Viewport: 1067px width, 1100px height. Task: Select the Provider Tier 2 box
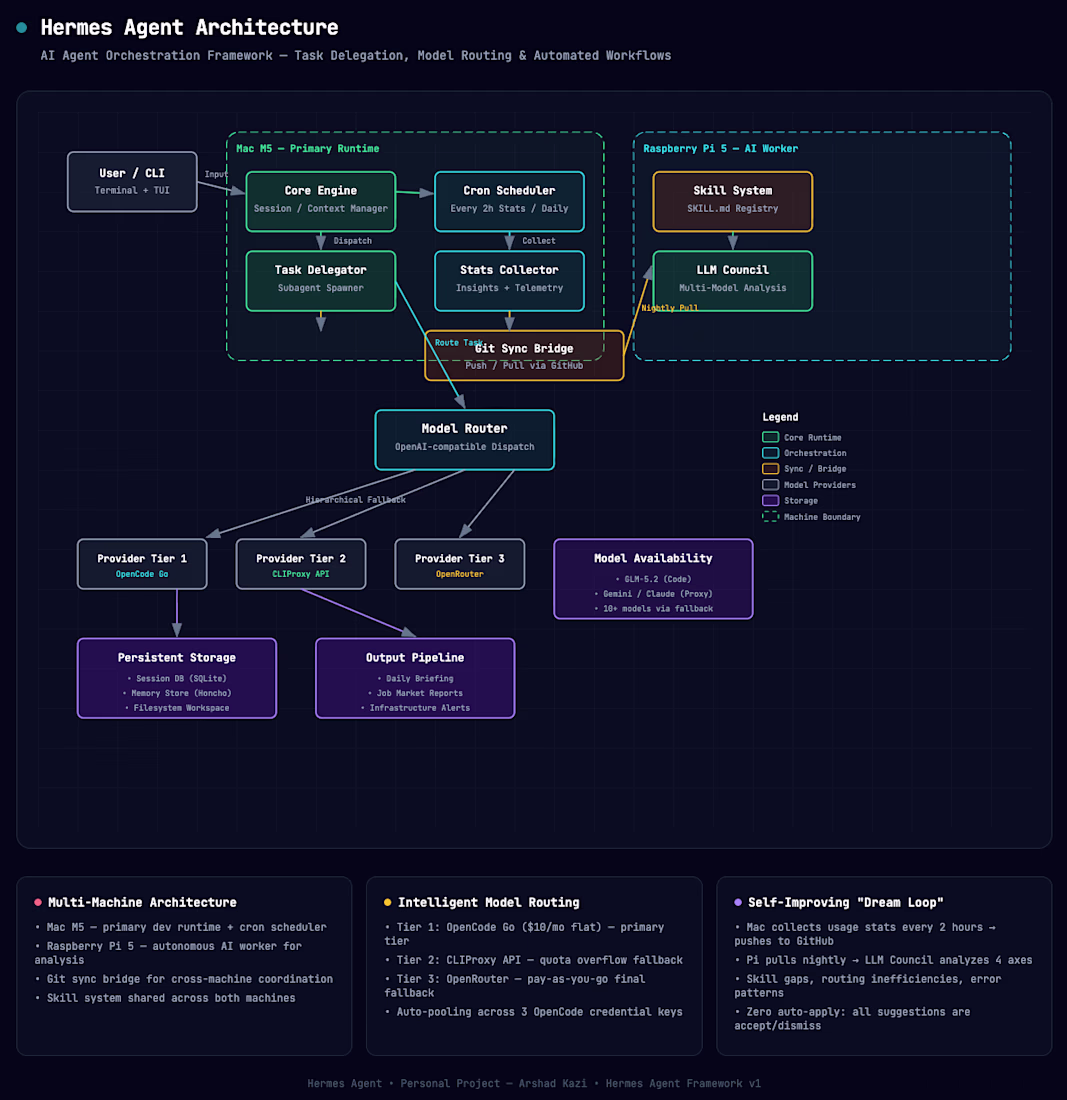tap(301, 564)
